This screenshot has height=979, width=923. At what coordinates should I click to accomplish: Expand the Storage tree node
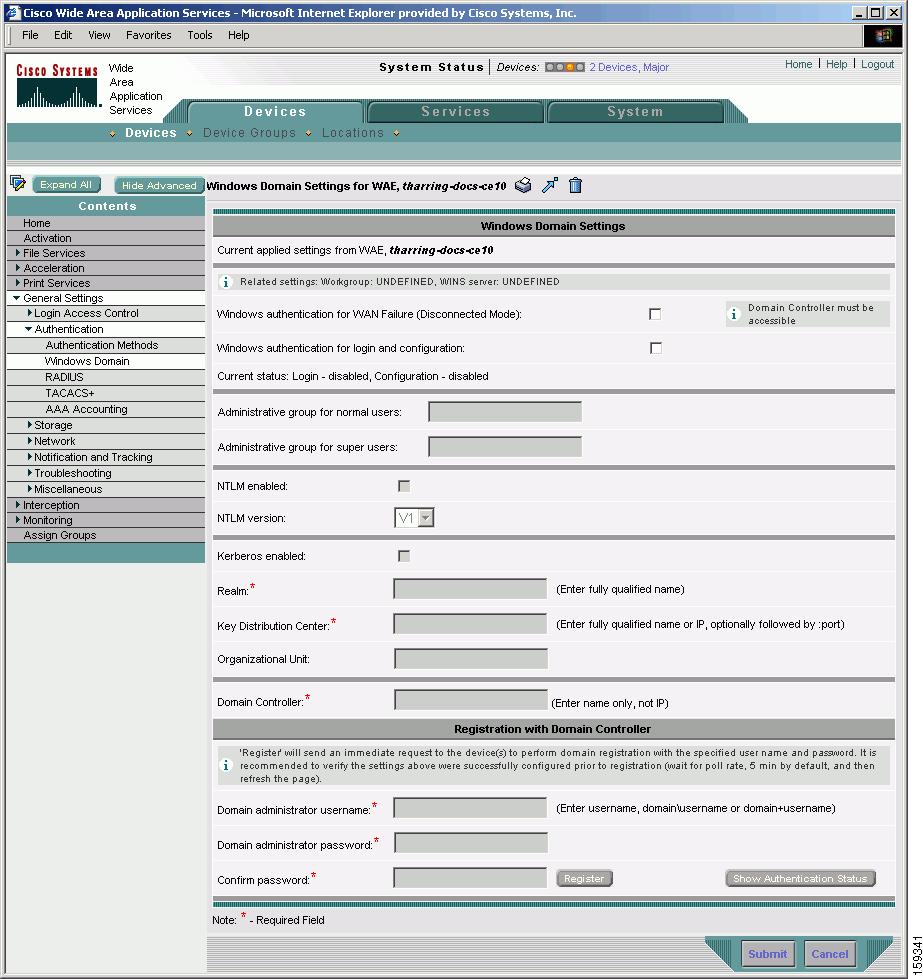pos(29,424)
